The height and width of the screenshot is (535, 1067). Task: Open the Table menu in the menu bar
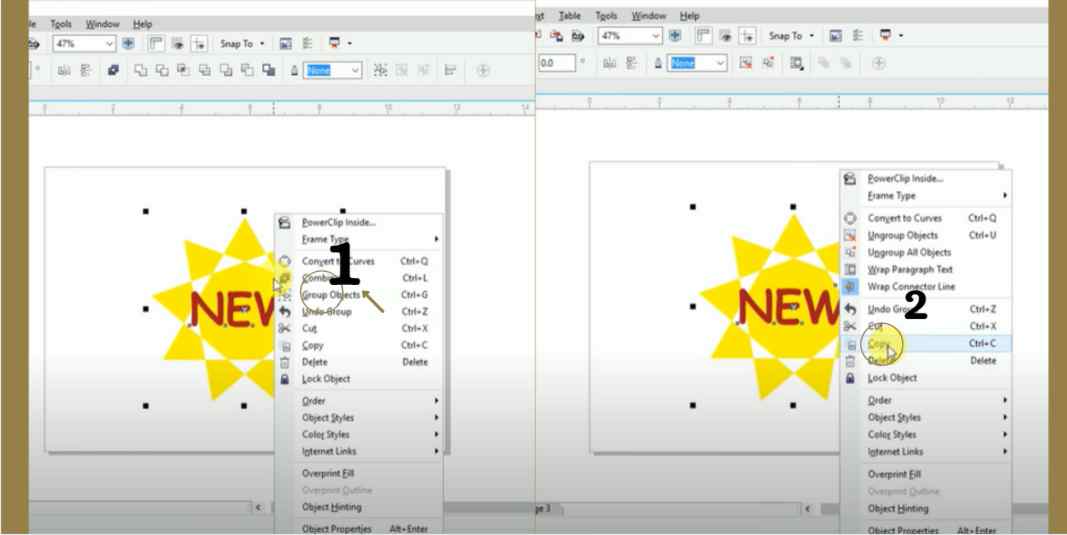point(569,16)
